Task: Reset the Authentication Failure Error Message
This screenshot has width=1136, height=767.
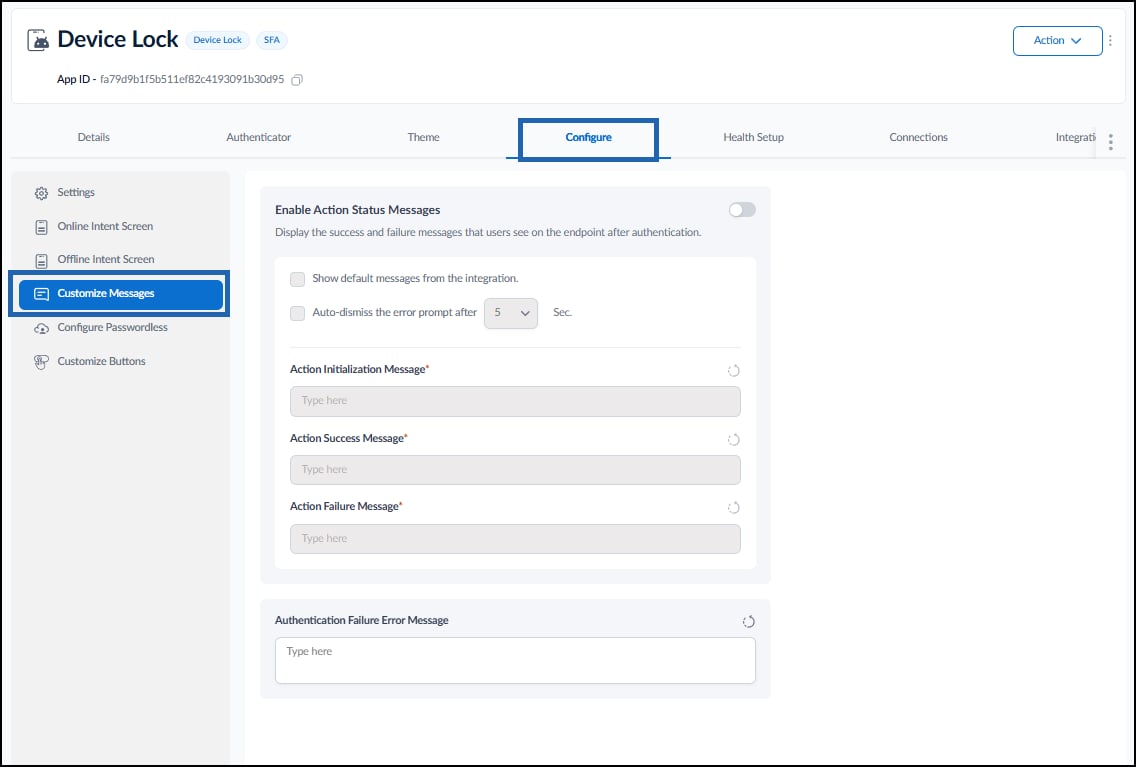Action: click(x=748, y=621)
